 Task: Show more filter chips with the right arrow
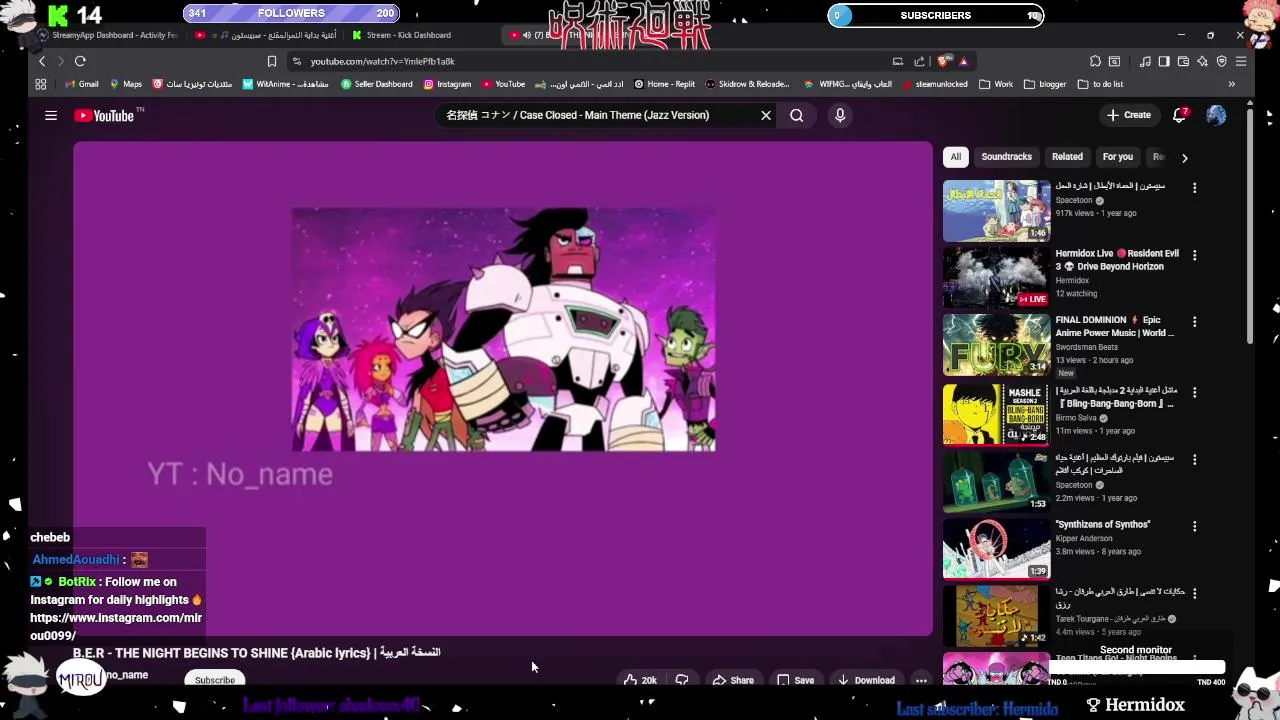pos(1185,158)
